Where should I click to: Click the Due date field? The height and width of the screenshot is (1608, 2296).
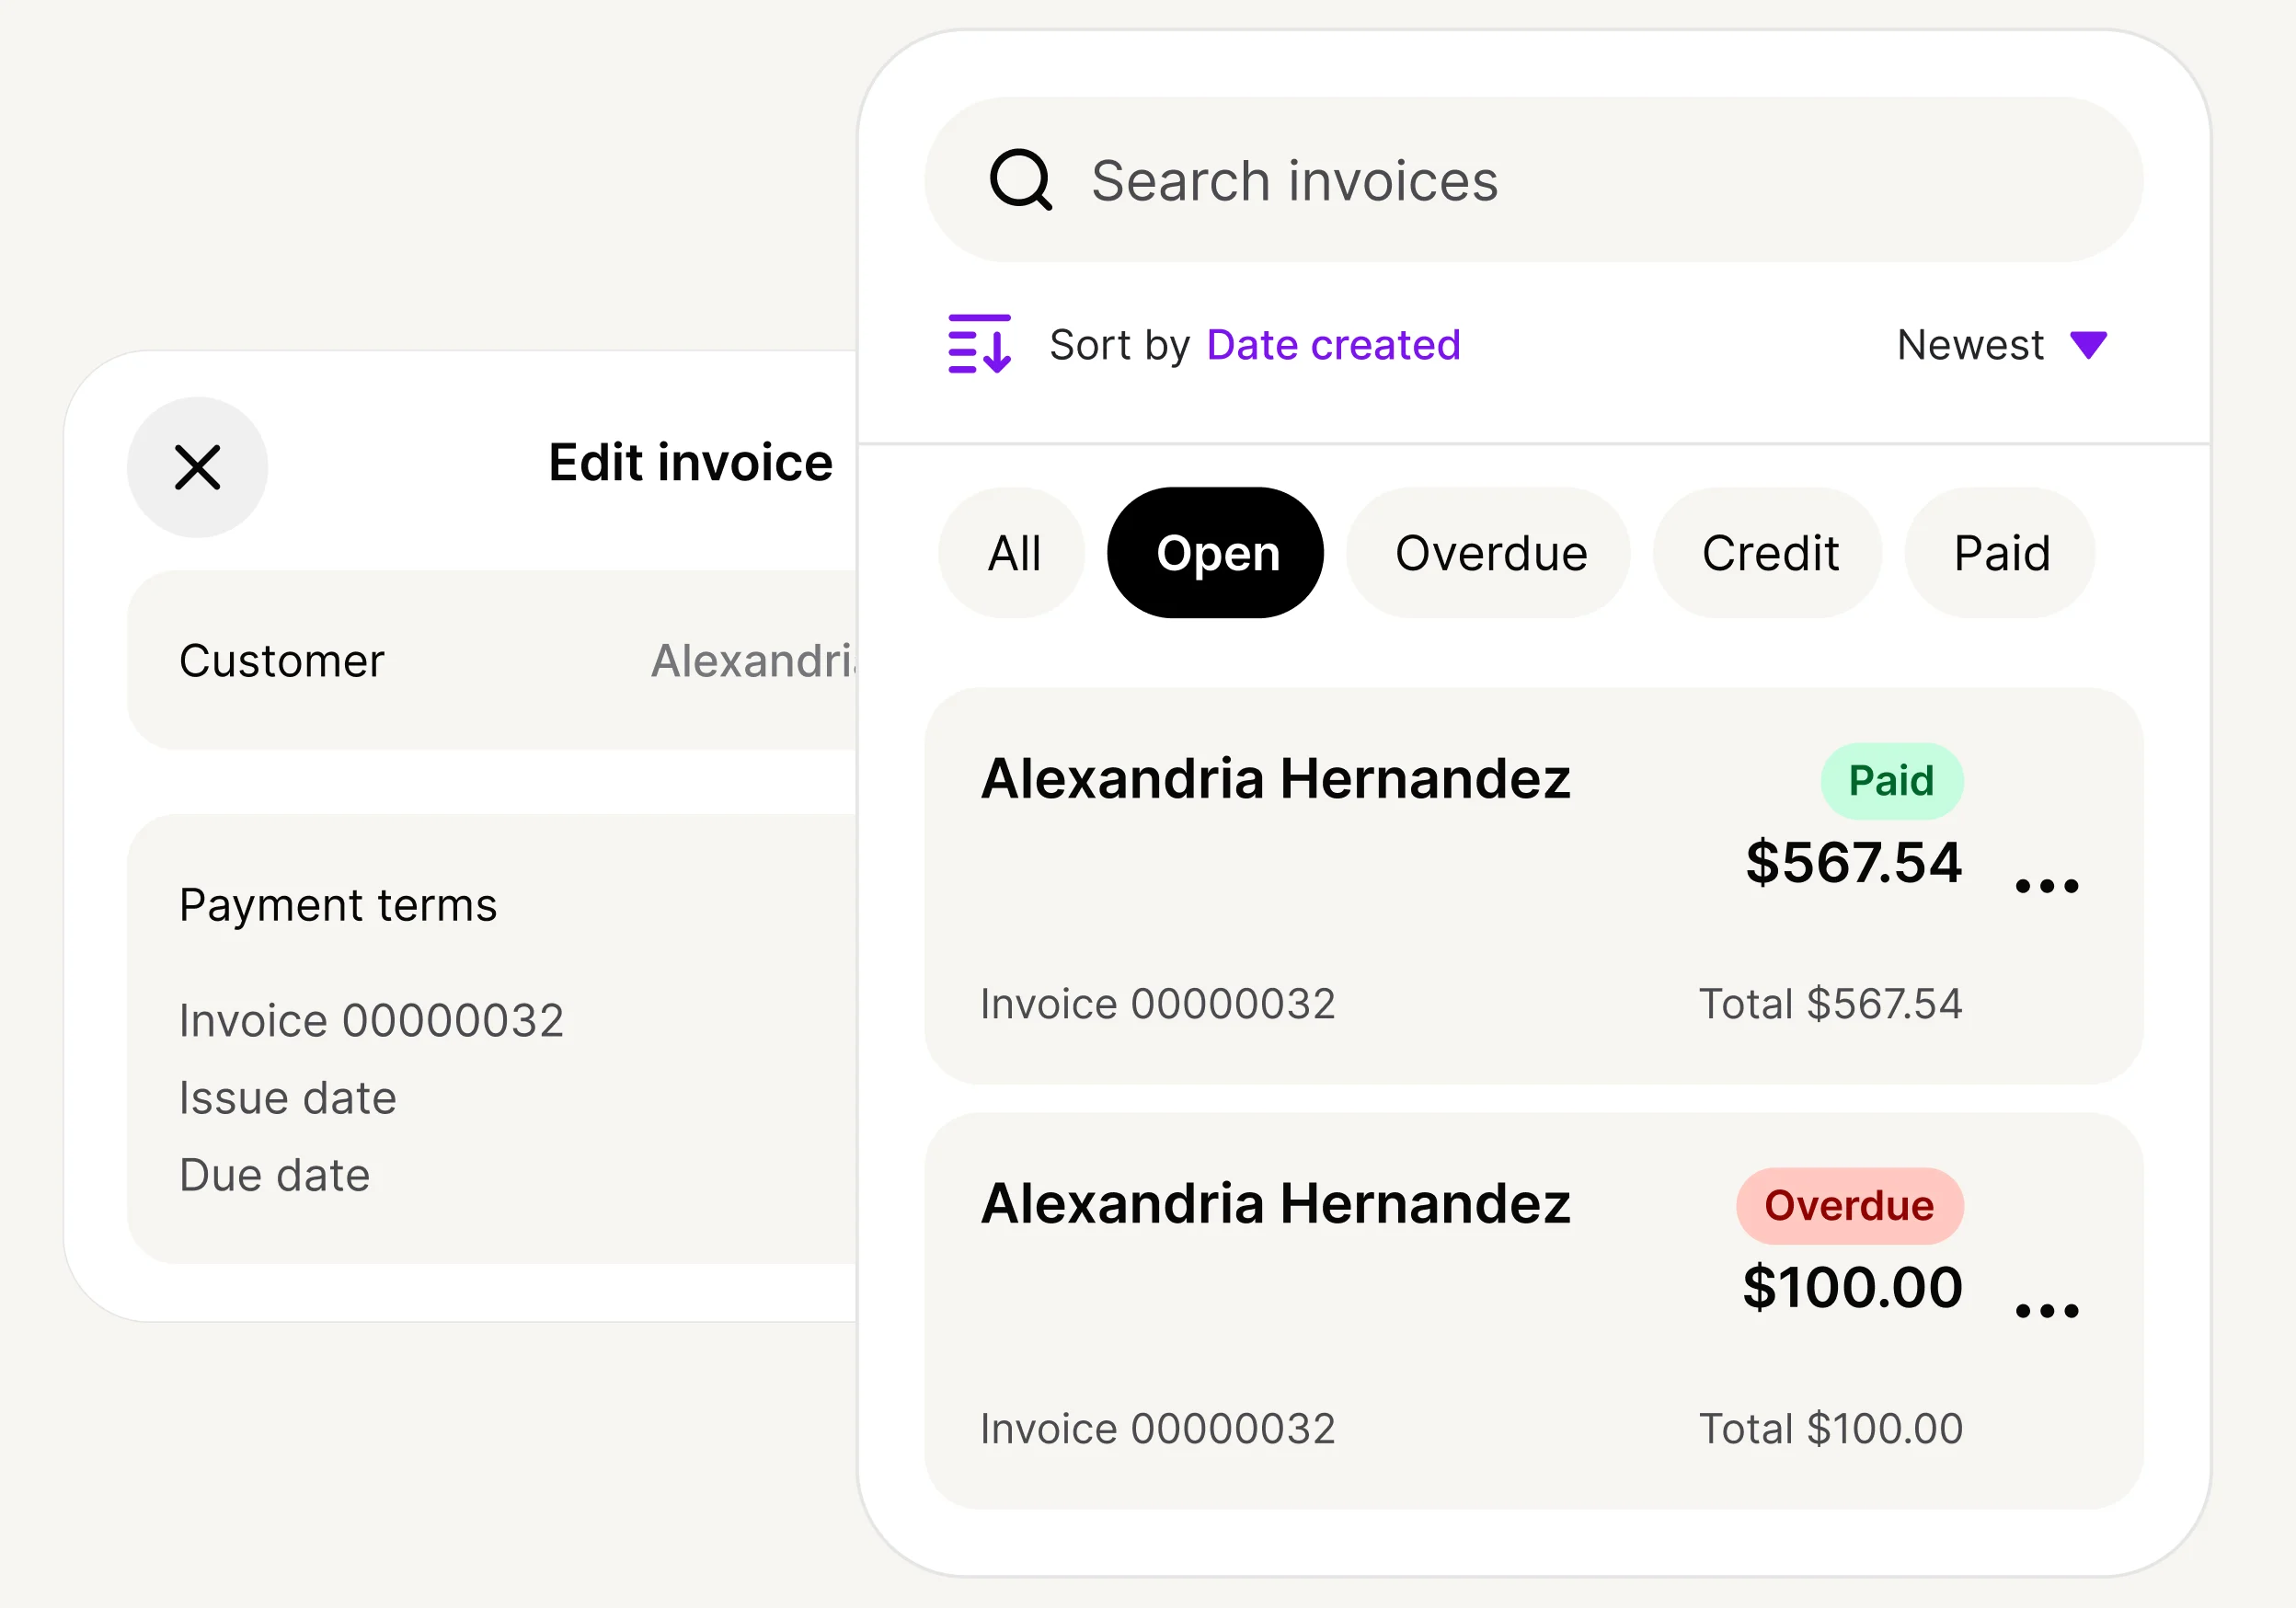click(274, 1175)
